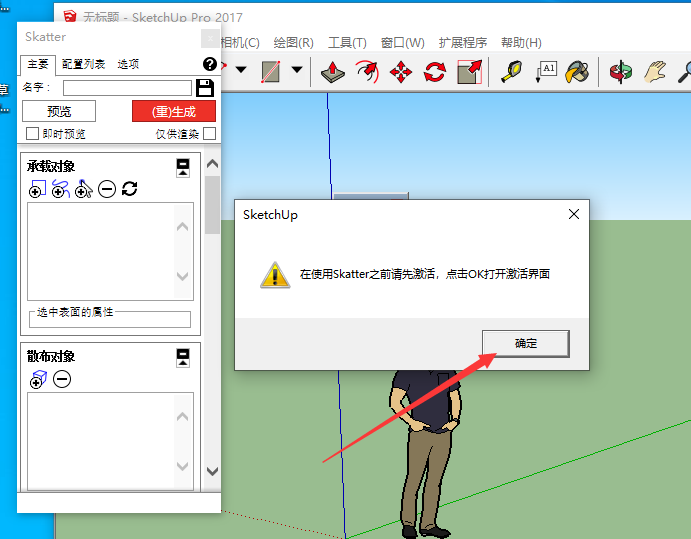Screen dimensions: 691x539
Task: Click the Skatter panel scrollbar thumb
Action: 212,205
